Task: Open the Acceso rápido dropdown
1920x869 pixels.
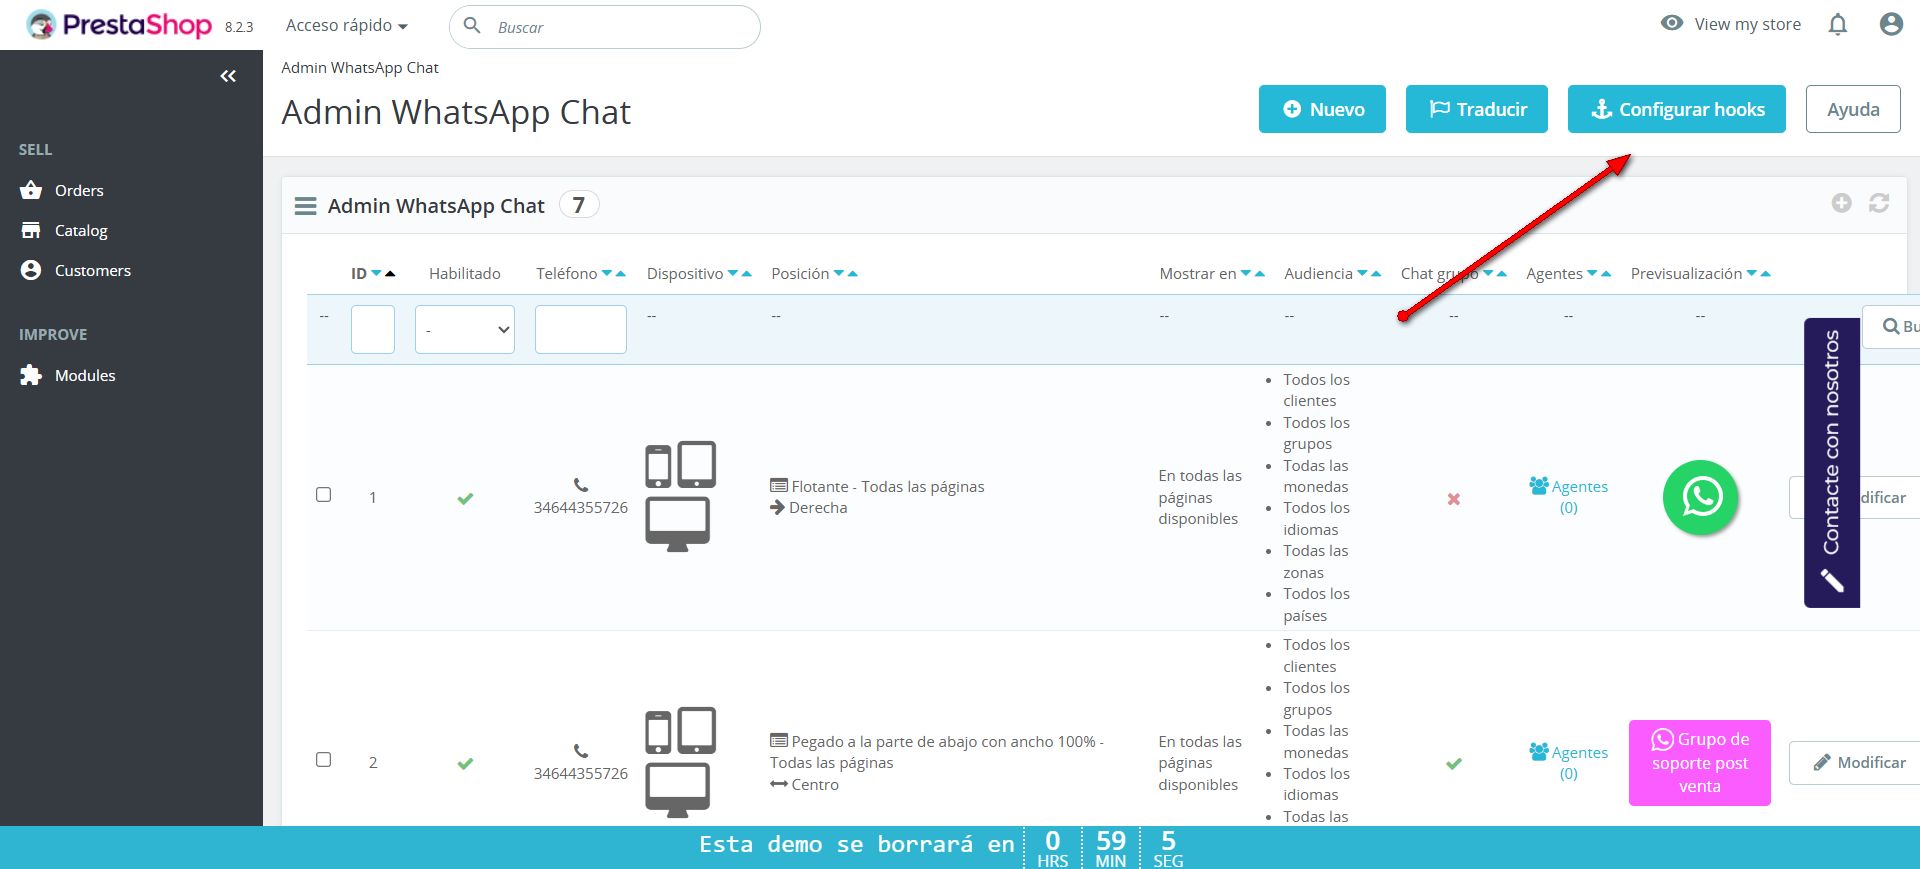Action: tap(346, 26)
